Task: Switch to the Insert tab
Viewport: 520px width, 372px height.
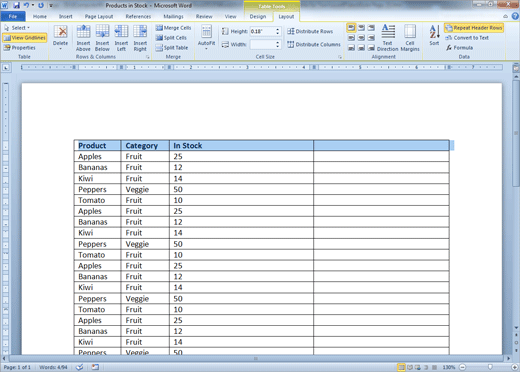Action: coord(65,16)
